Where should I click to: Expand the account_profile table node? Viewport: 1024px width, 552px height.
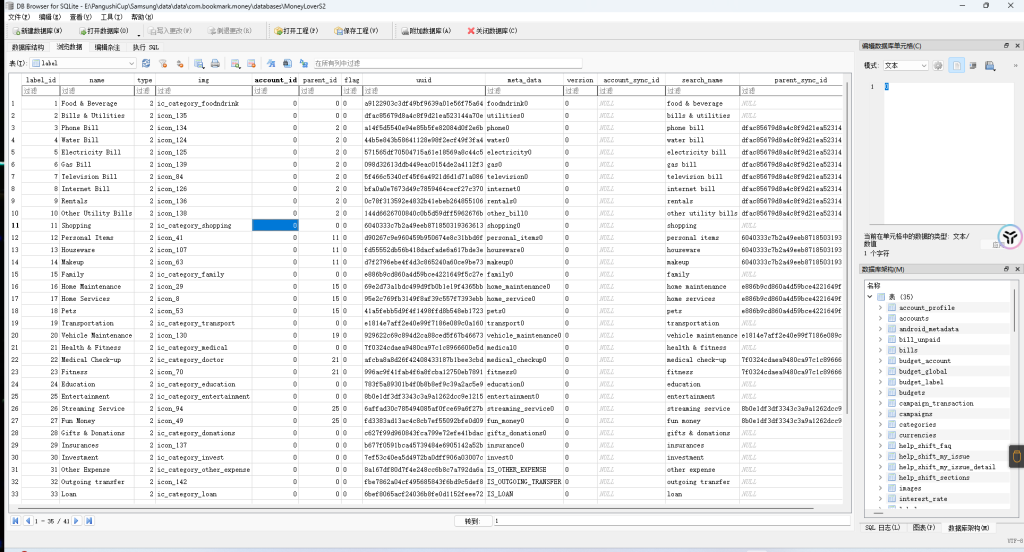(880, 308)
